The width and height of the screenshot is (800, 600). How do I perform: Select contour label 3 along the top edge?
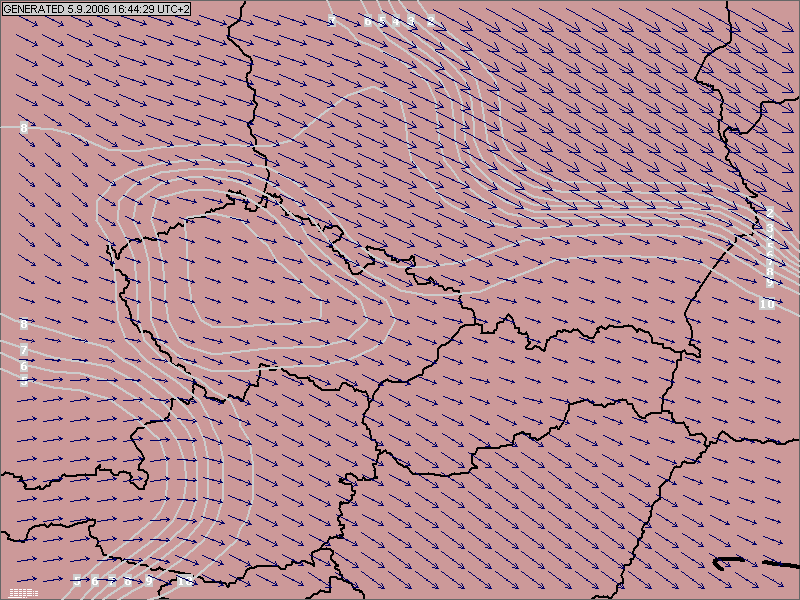point(411,20)
